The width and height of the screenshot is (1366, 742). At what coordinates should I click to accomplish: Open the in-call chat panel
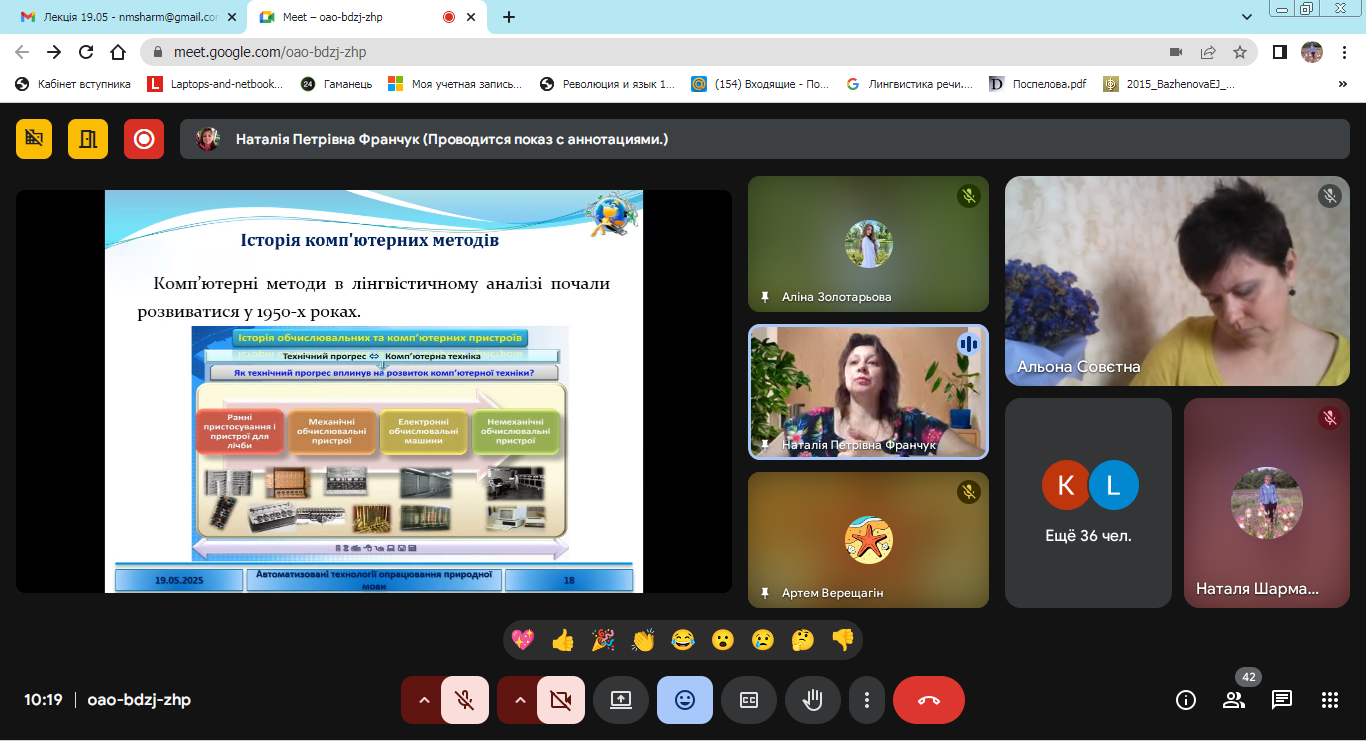click(x=1281, y=700)
